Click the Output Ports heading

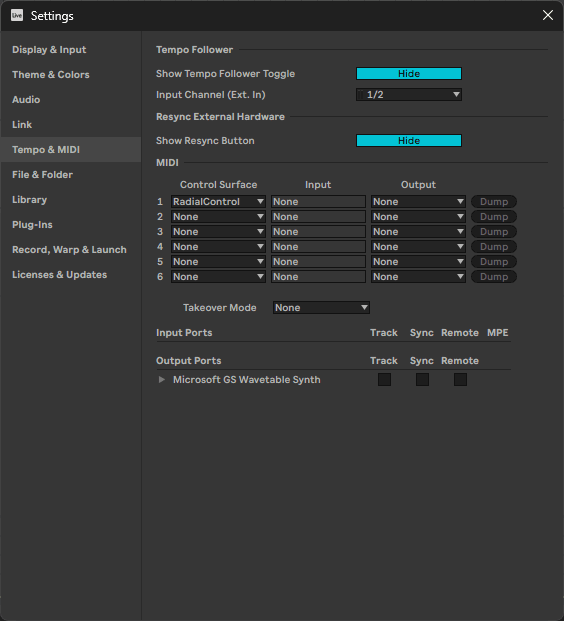[x=189, y=361]
